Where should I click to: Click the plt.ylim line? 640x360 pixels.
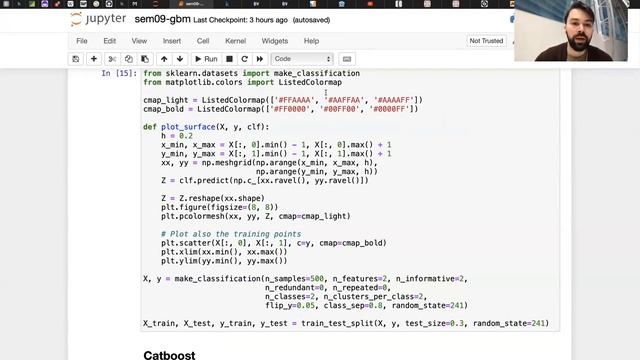pos(224,261)
